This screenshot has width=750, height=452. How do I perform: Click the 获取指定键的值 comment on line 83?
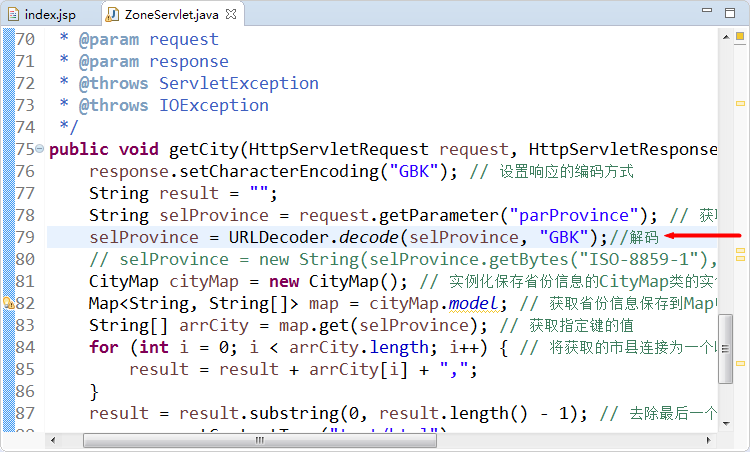(x=581, y=326)
